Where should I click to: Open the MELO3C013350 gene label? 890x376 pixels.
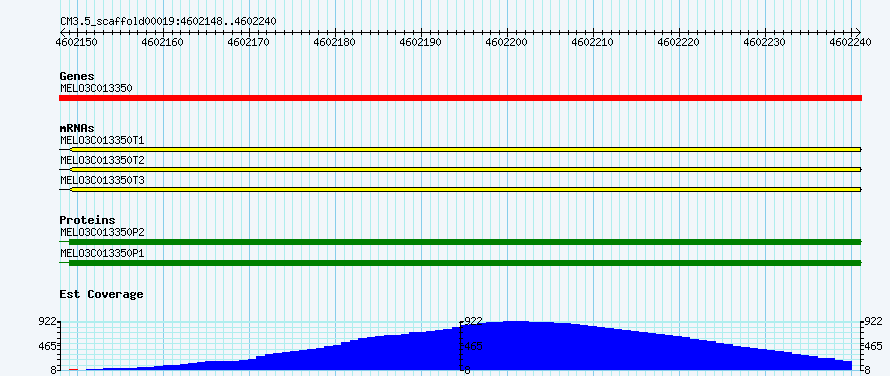96,88
